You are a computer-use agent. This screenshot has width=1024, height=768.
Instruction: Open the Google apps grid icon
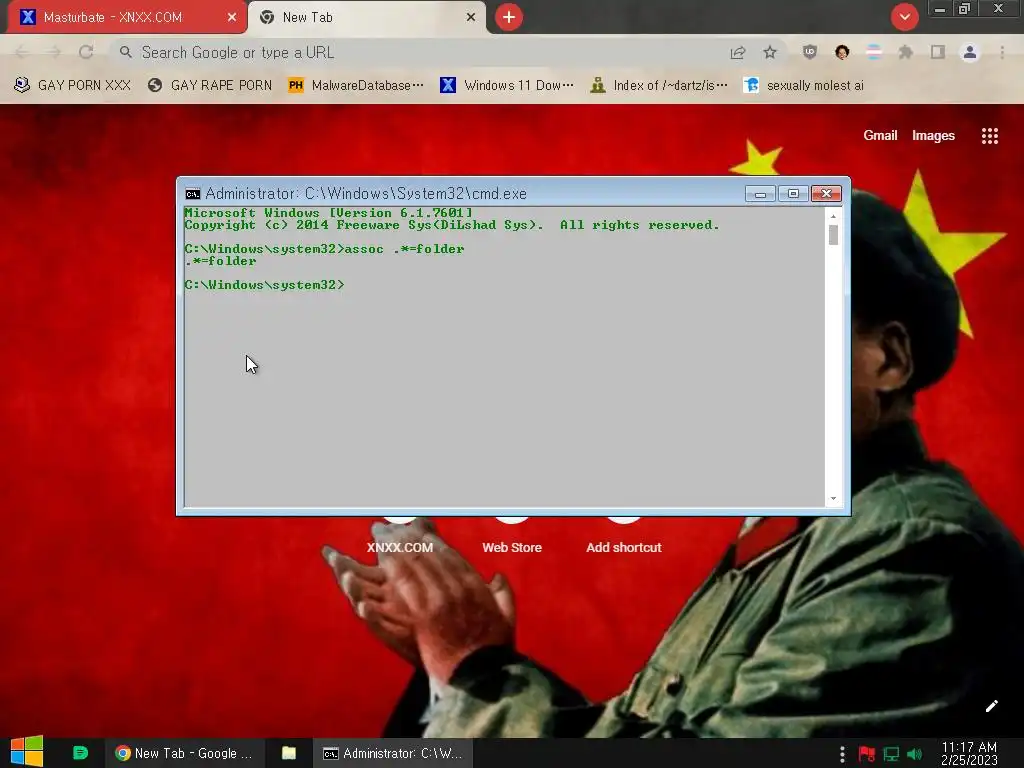989,136
